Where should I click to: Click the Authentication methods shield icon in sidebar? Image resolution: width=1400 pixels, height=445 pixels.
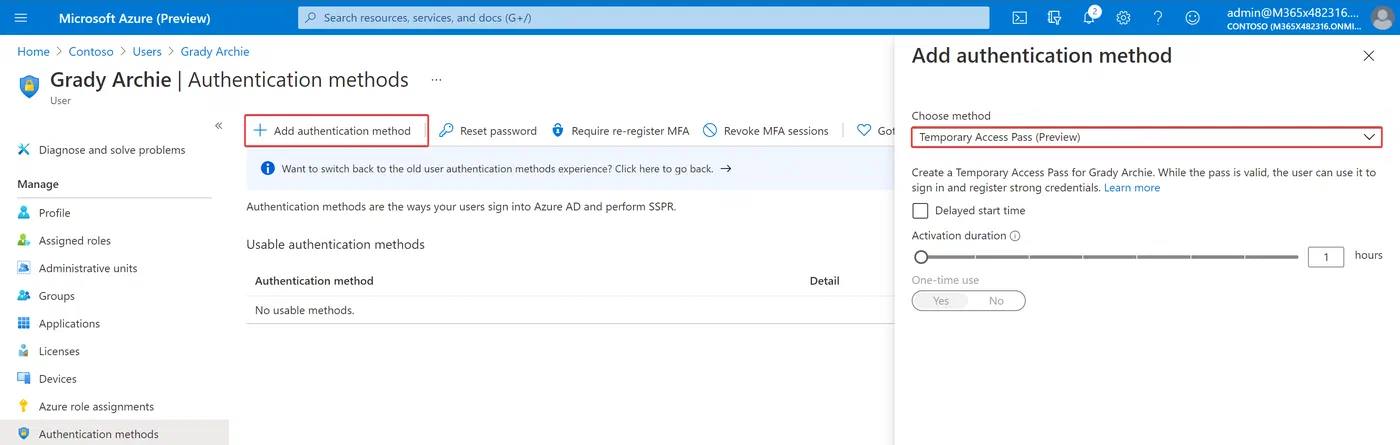click(x=24, y=434)
